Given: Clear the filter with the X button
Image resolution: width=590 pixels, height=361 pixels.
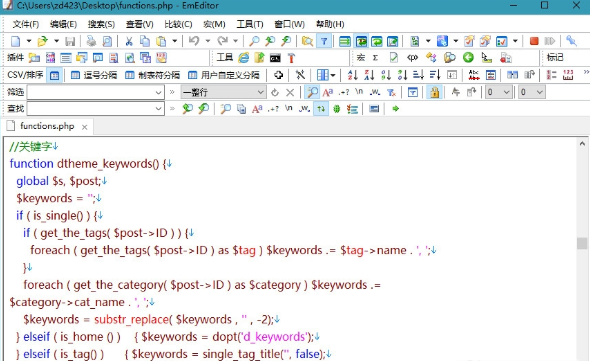Looking at the screenshot, I should (290, 92).
